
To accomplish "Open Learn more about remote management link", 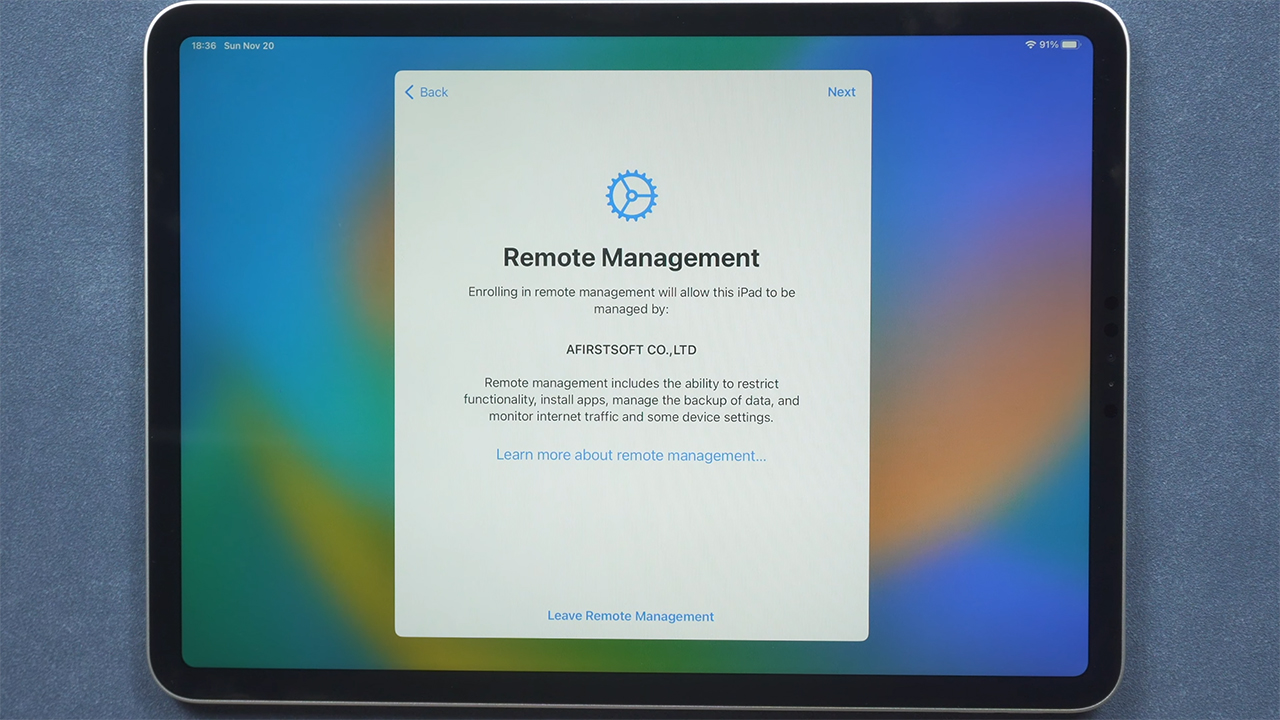I will click(631, 455).
